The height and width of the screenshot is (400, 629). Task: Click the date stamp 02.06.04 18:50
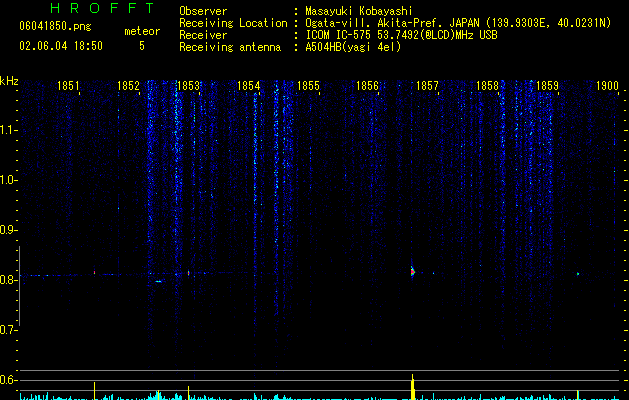(61, 46)
